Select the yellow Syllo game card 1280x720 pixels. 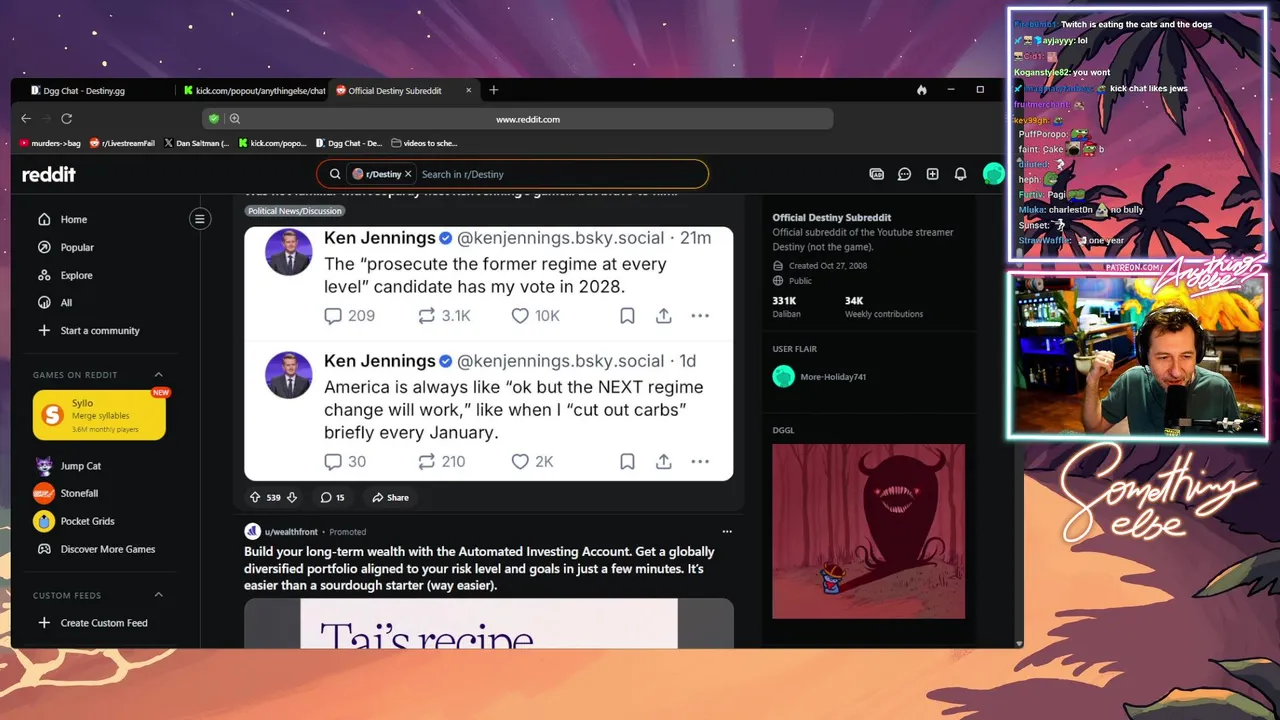[99, 415]
